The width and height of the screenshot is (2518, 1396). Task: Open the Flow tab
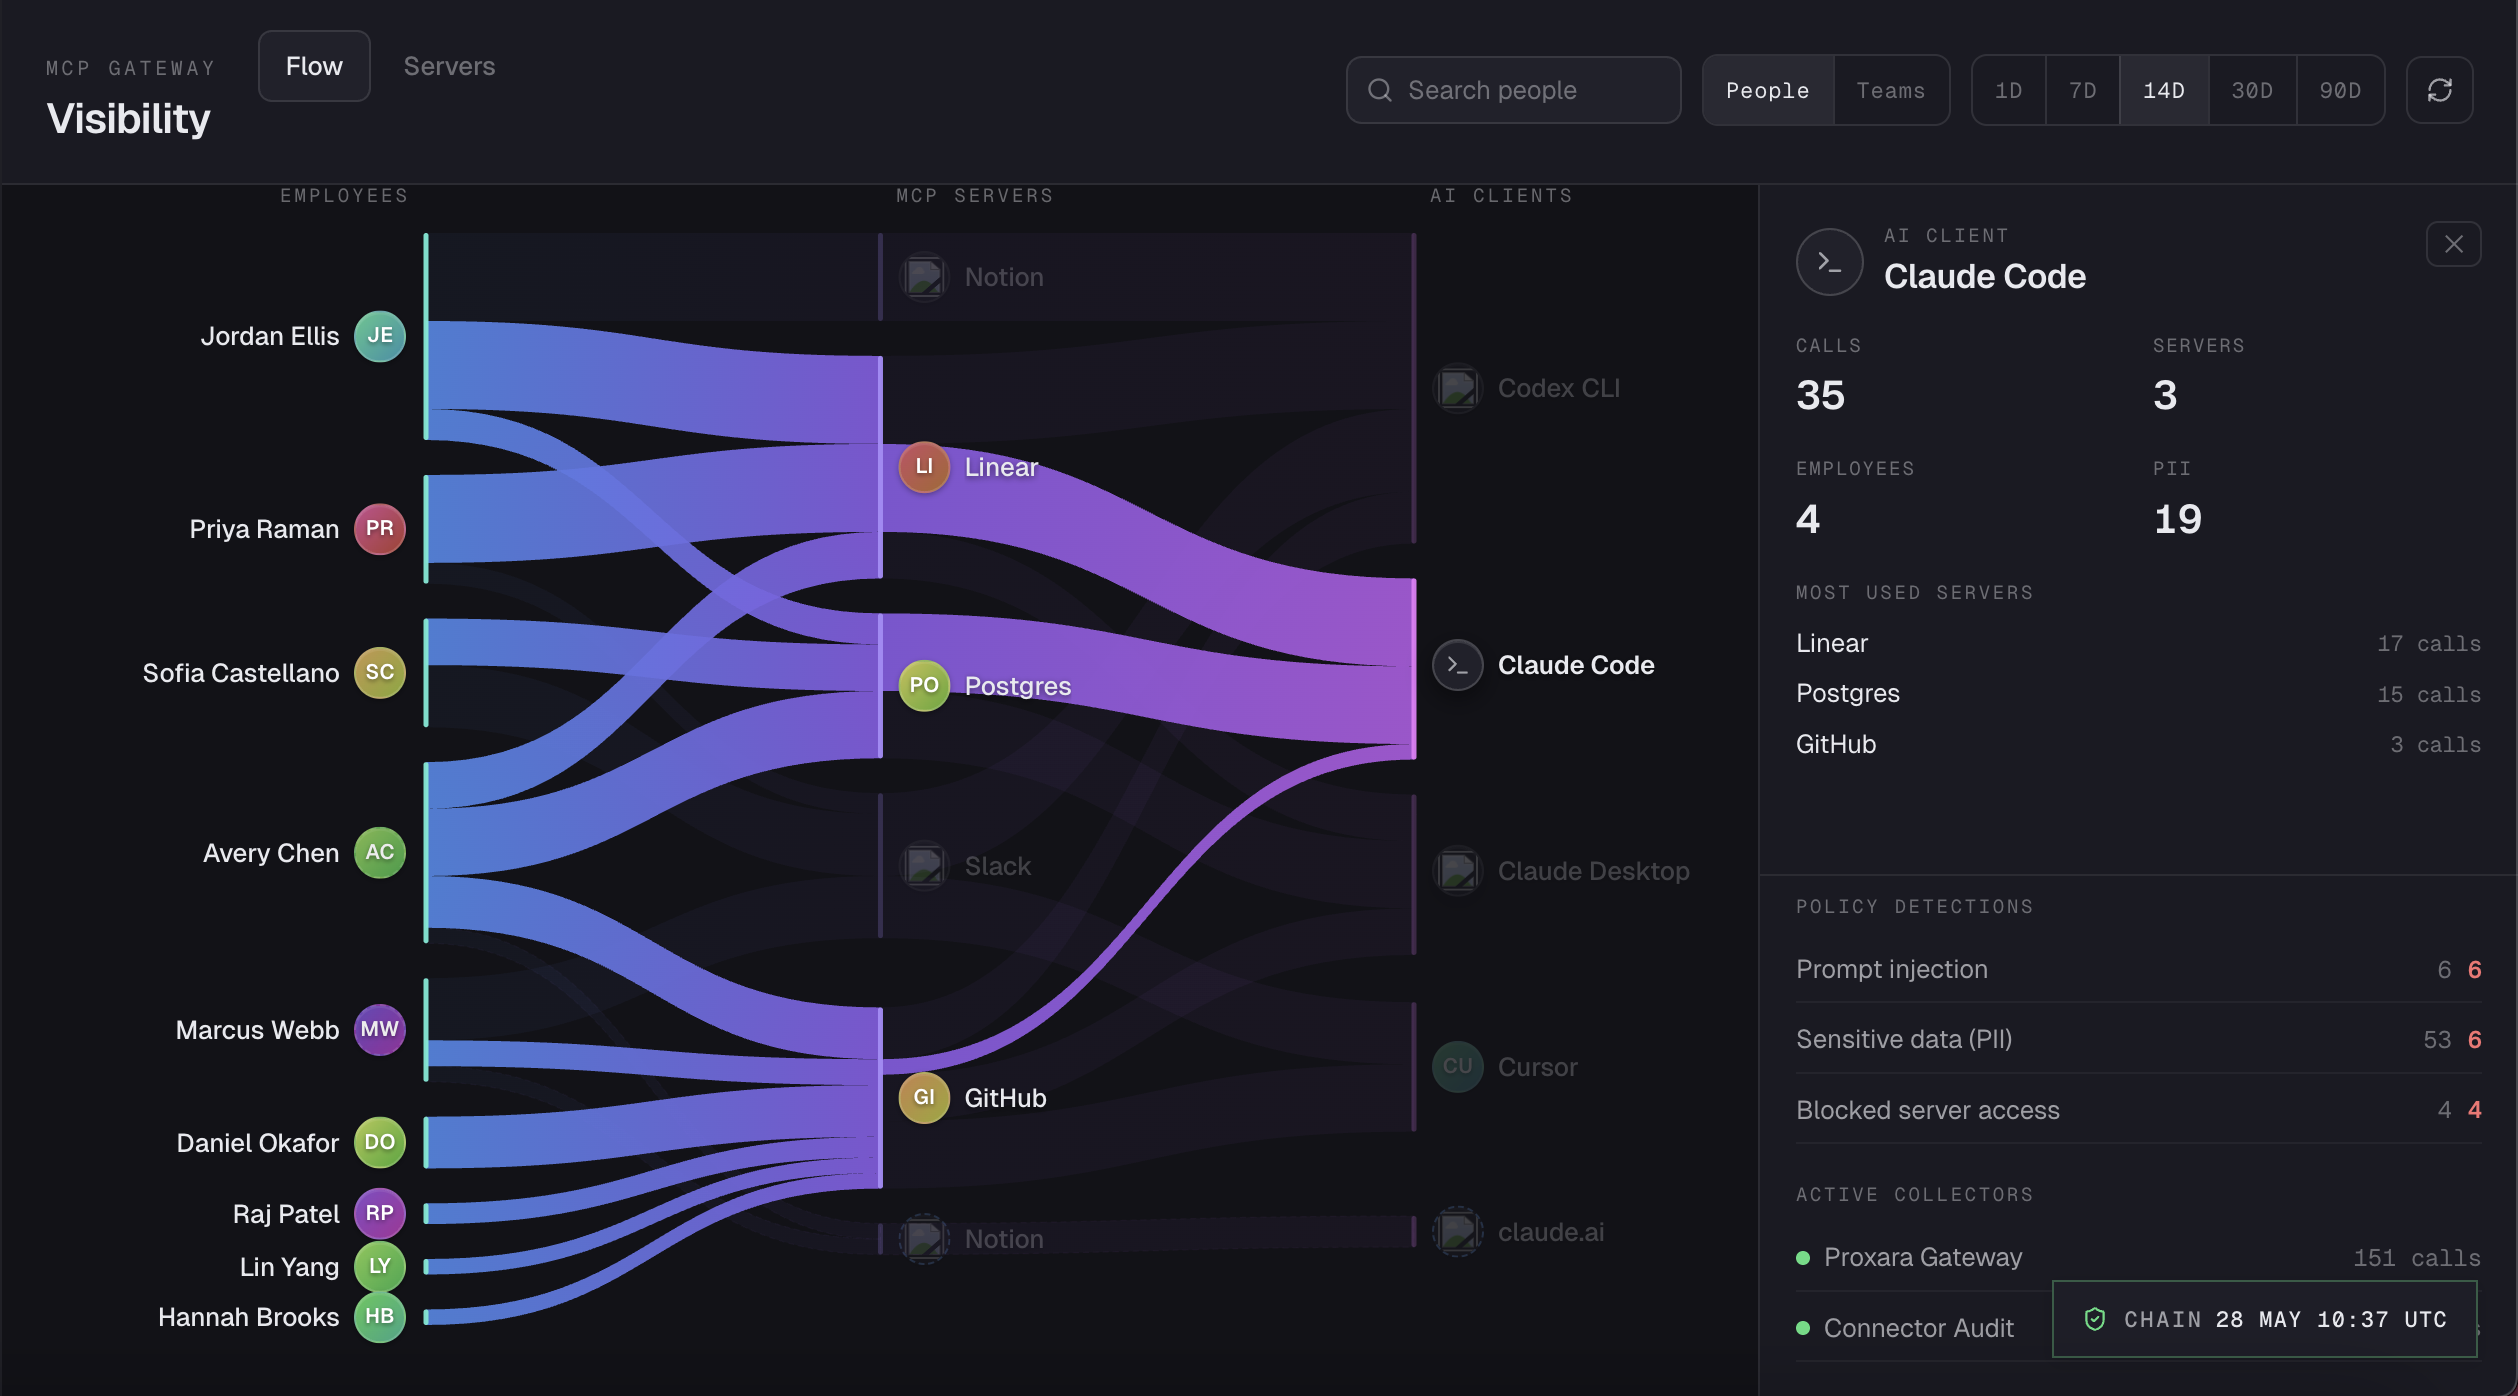314,66
